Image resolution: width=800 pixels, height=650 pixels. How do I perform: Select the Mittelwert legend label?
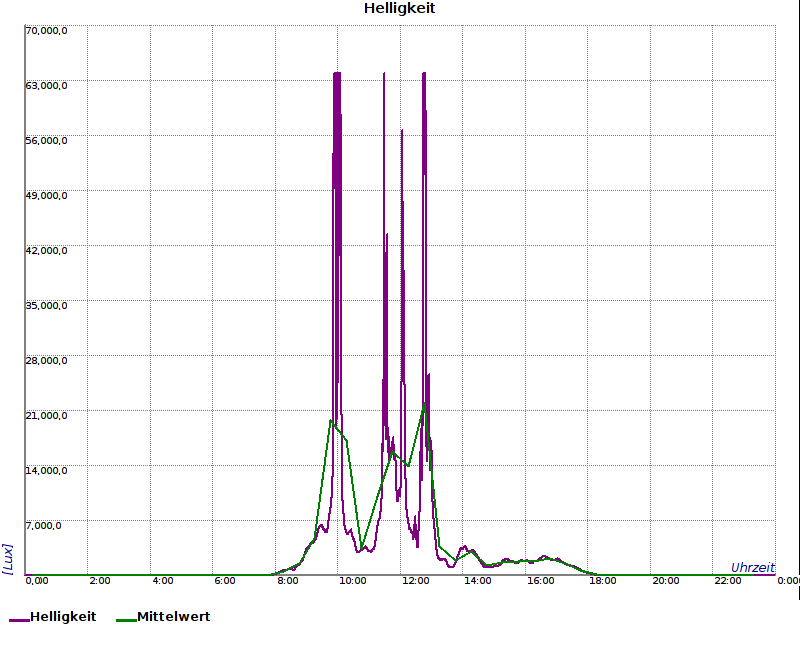pos(173,617)
